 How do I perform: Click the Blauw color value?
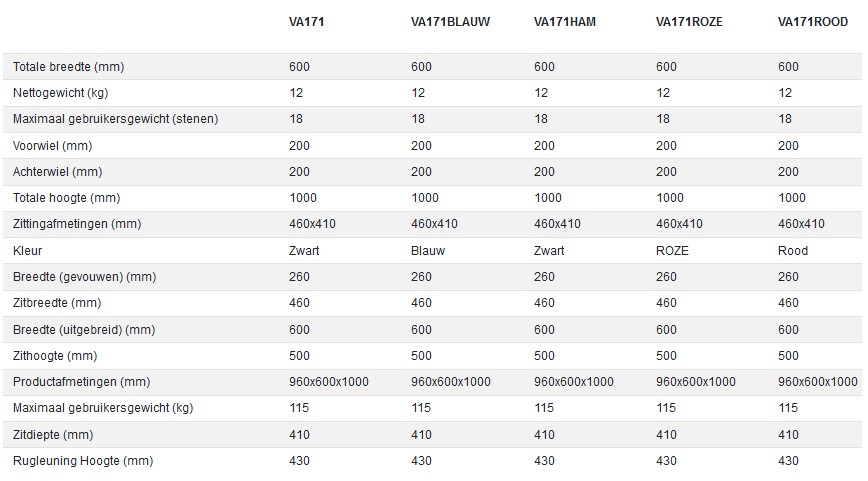(x=428, y=251)
